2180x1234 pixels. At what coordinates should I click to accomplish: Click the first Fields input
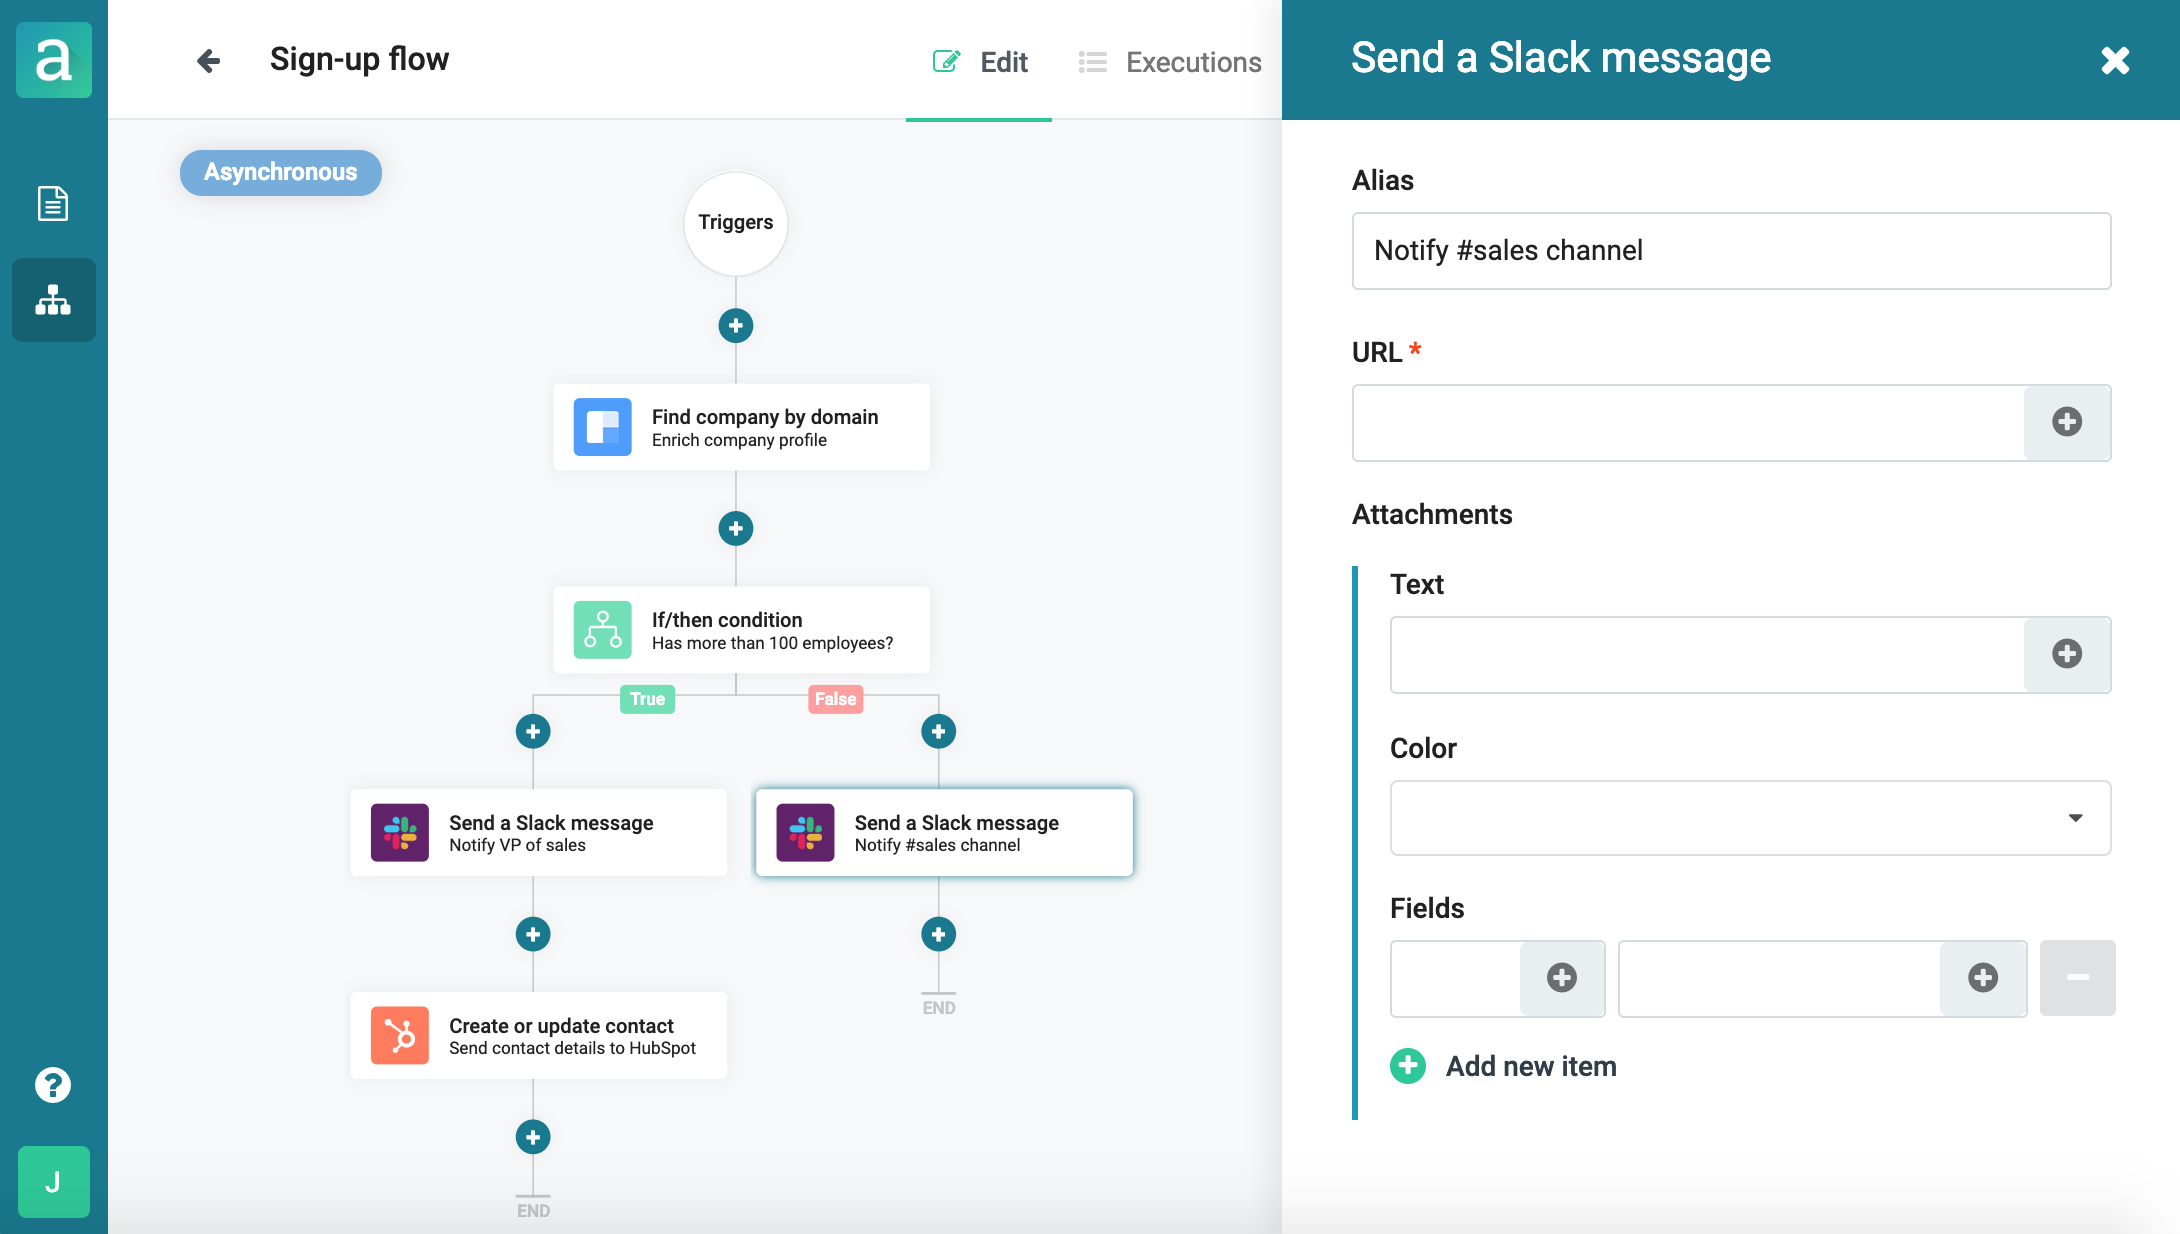pyautogui.click(x=1455, y=979)
